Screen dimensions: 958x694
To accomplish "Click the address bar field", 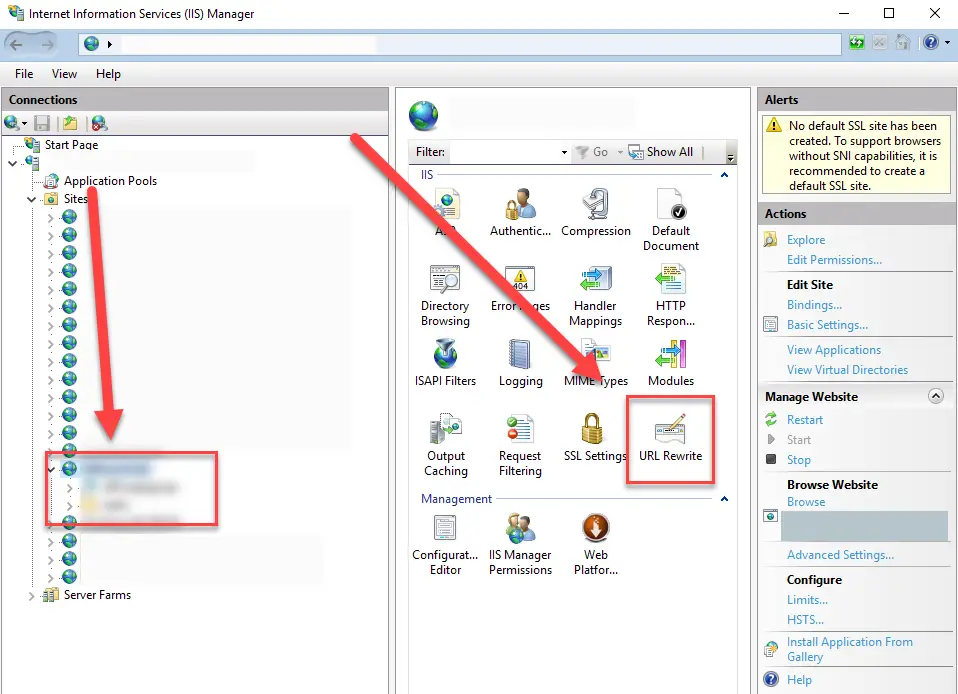I will click(x=459, y=44).
